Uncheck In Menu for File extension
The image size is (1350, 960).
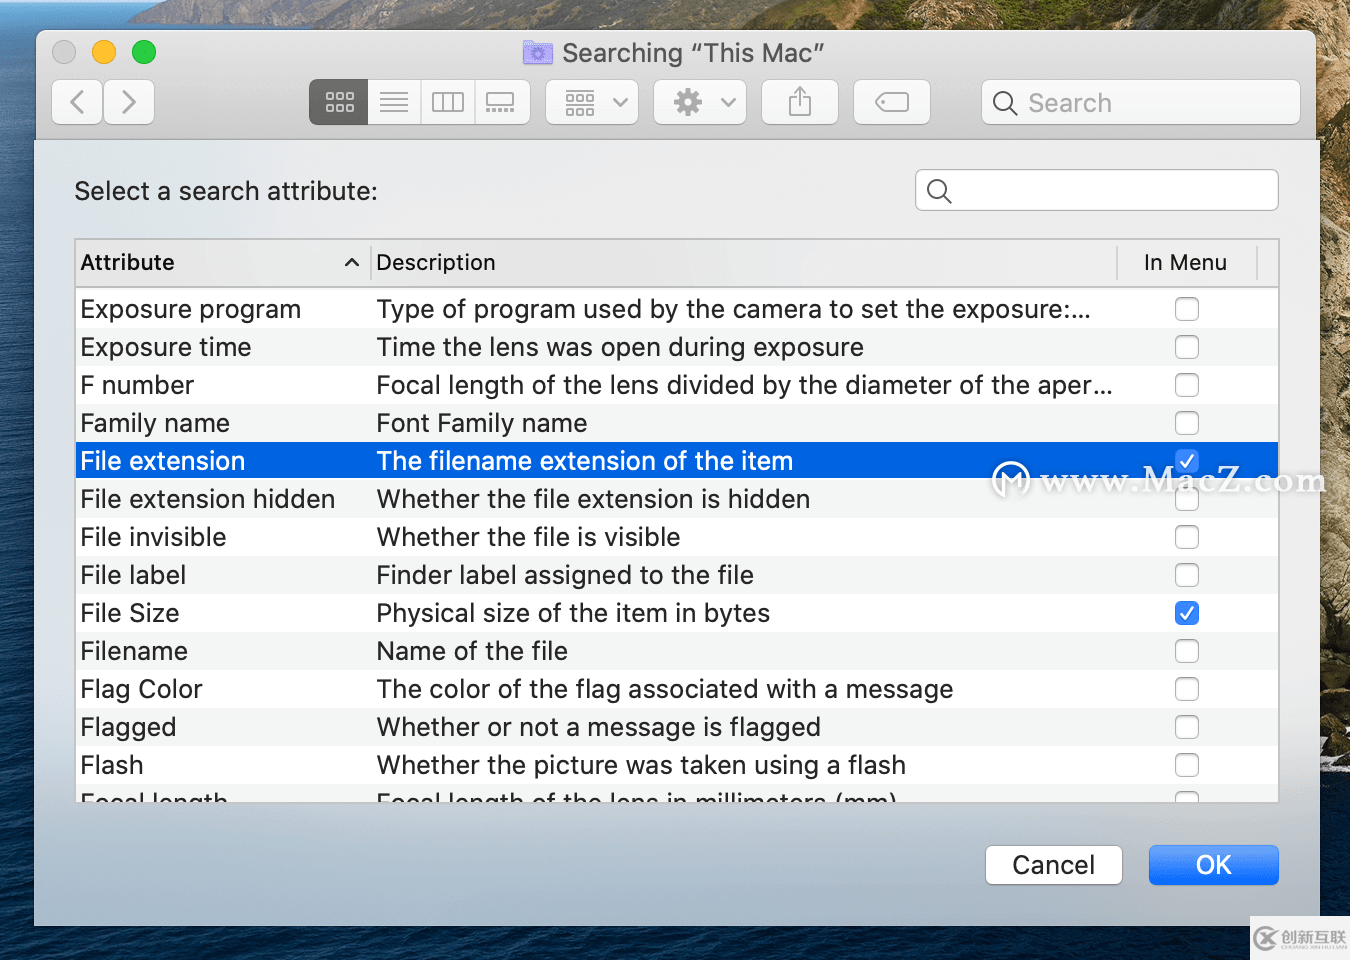point(1187,460)
